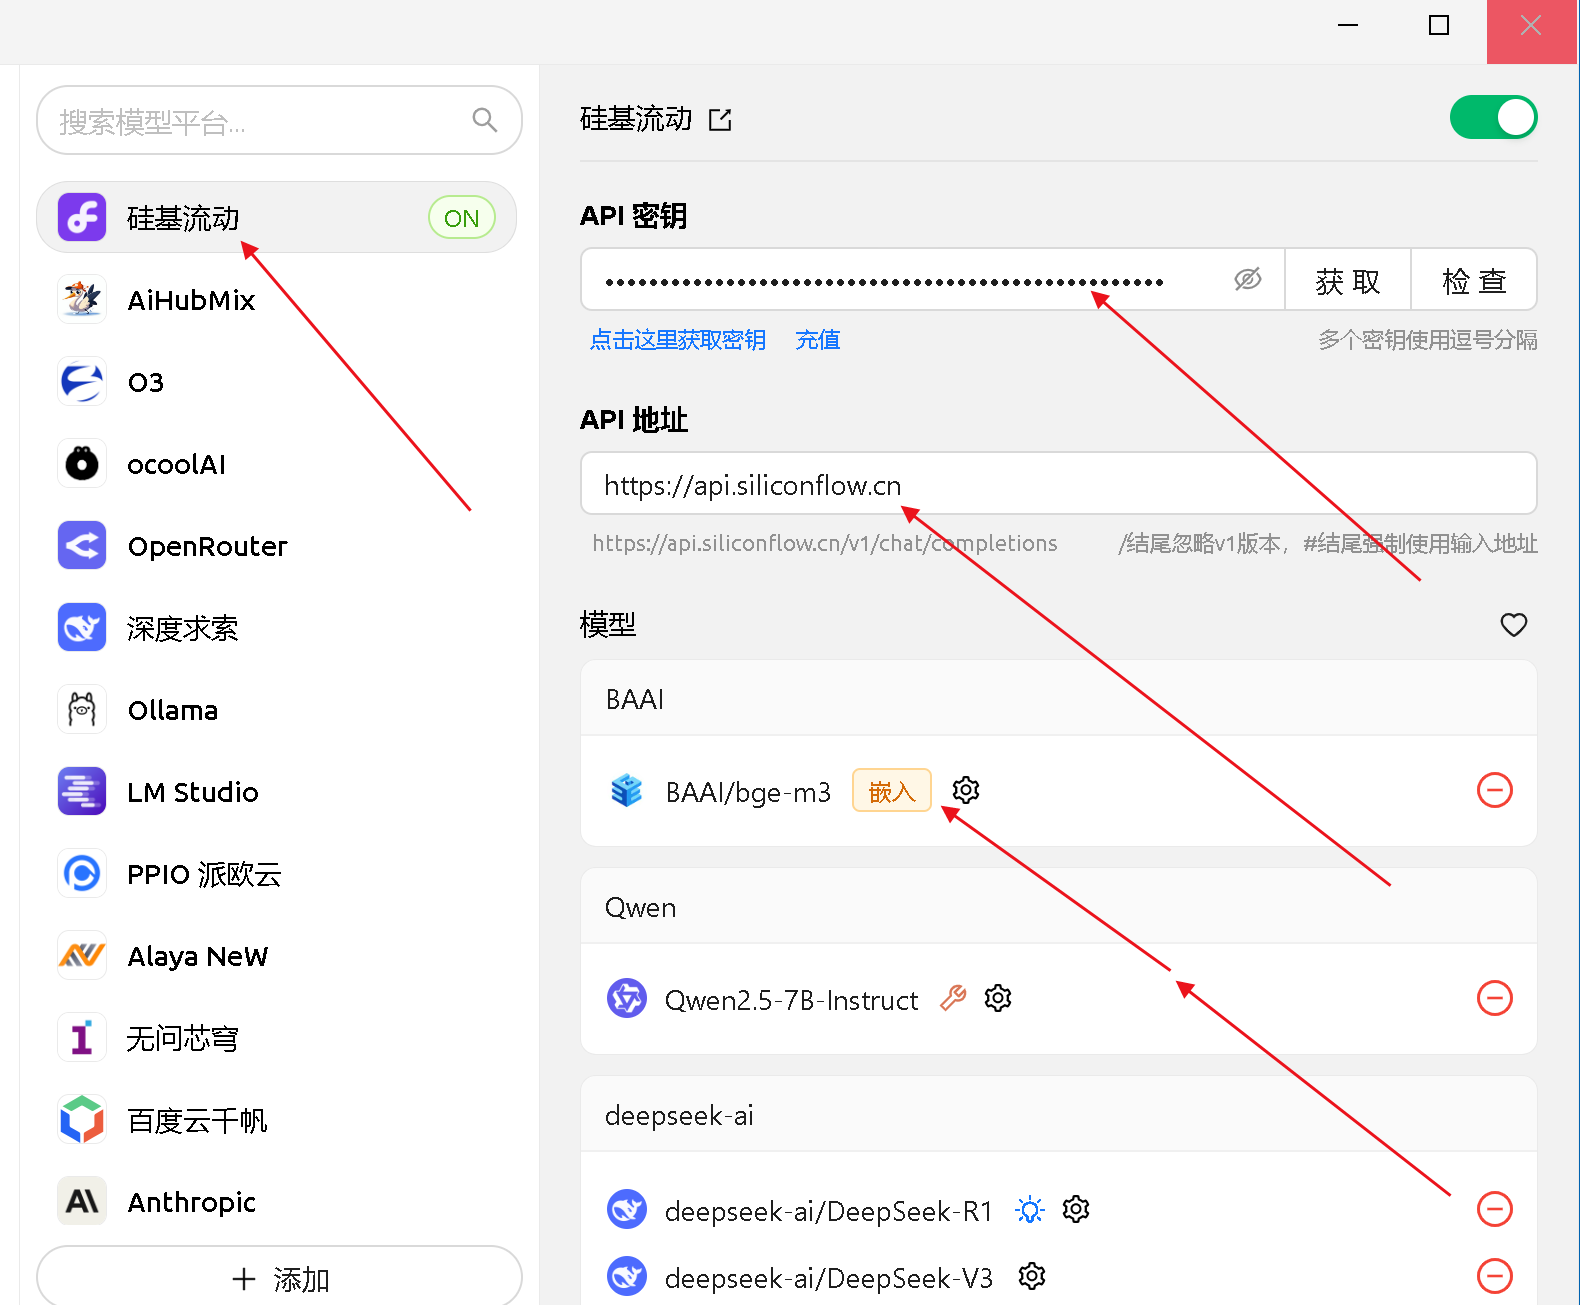The height and width of the screenshot is (1305, 1580).
Task: Click the Anthropic logo icon
Action: tap(82, 1201)
